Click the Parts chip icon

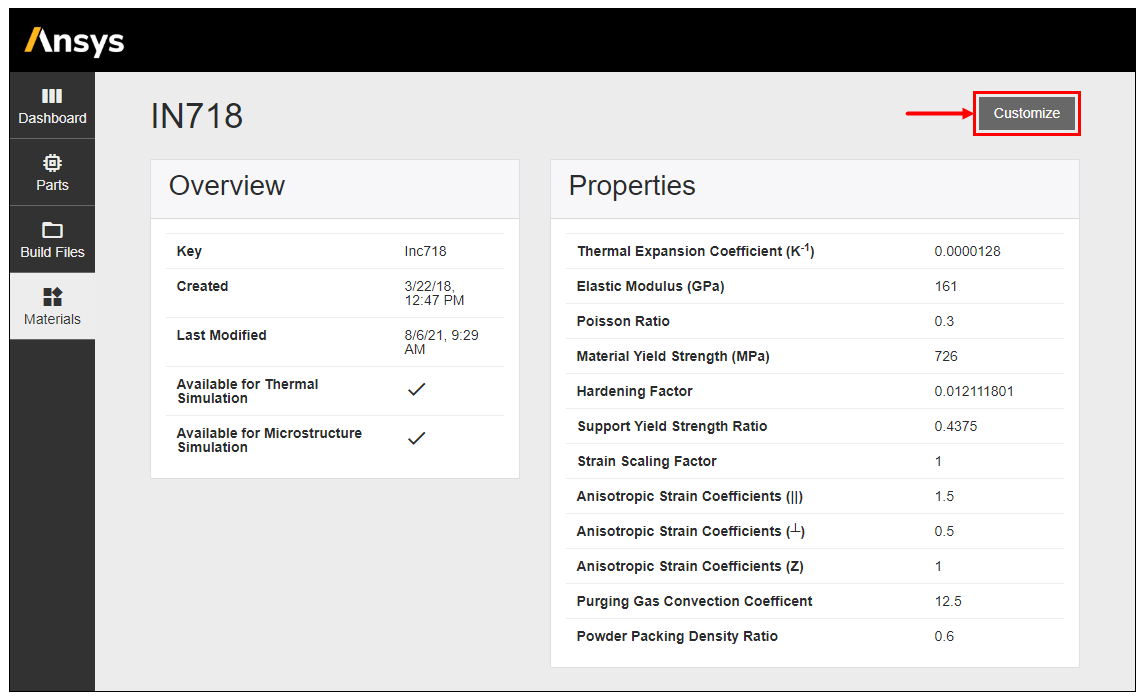tap(52, 163)
